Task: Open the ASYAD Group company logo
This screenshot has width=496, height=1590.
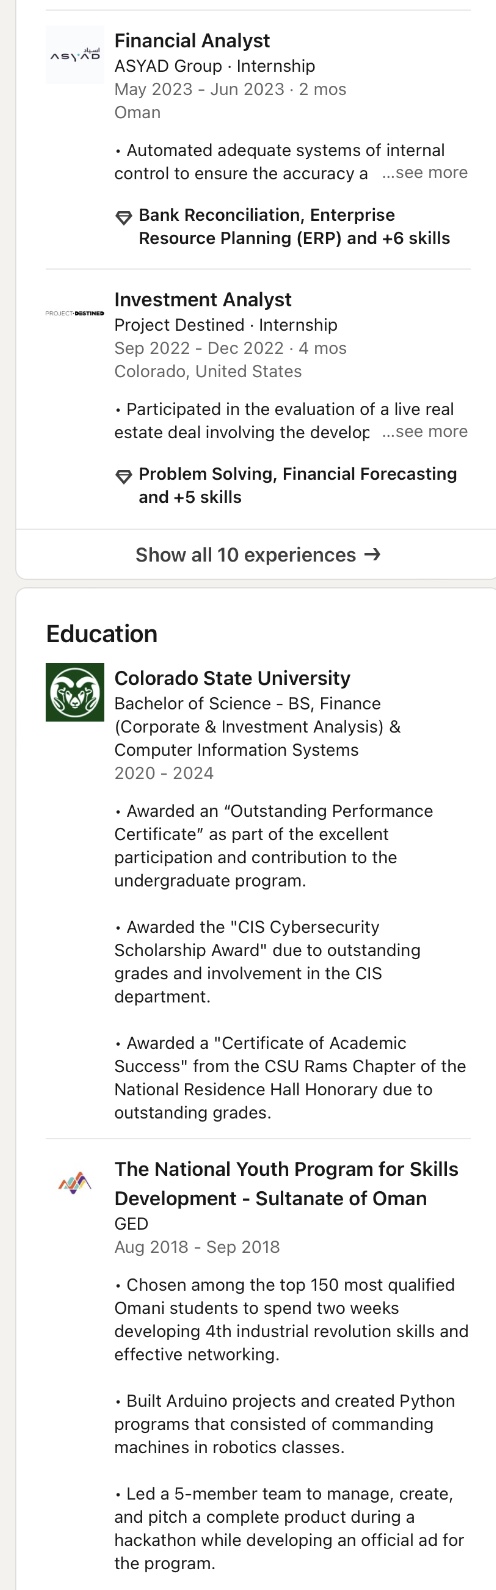Action: point(75,55)
